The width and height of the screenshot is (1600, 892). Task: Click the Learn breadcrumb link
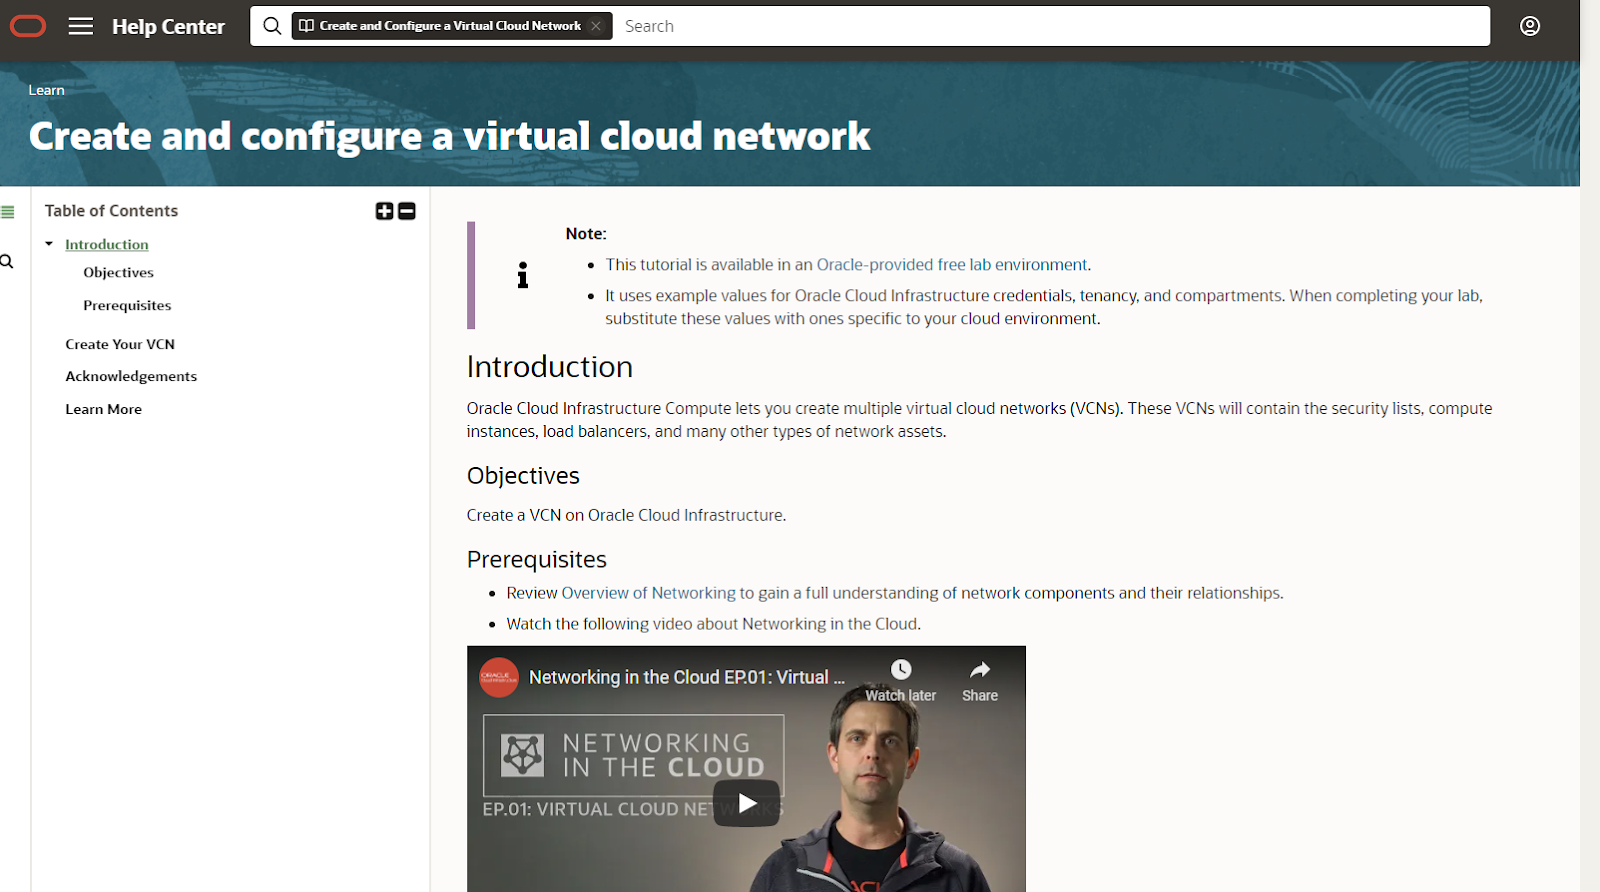click(46, 90)
